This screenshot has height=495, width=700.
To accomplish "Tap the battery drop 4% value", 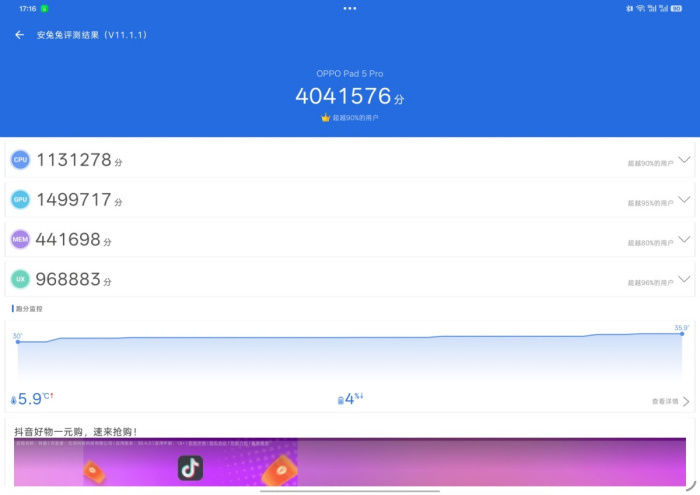I will (354, 398).
